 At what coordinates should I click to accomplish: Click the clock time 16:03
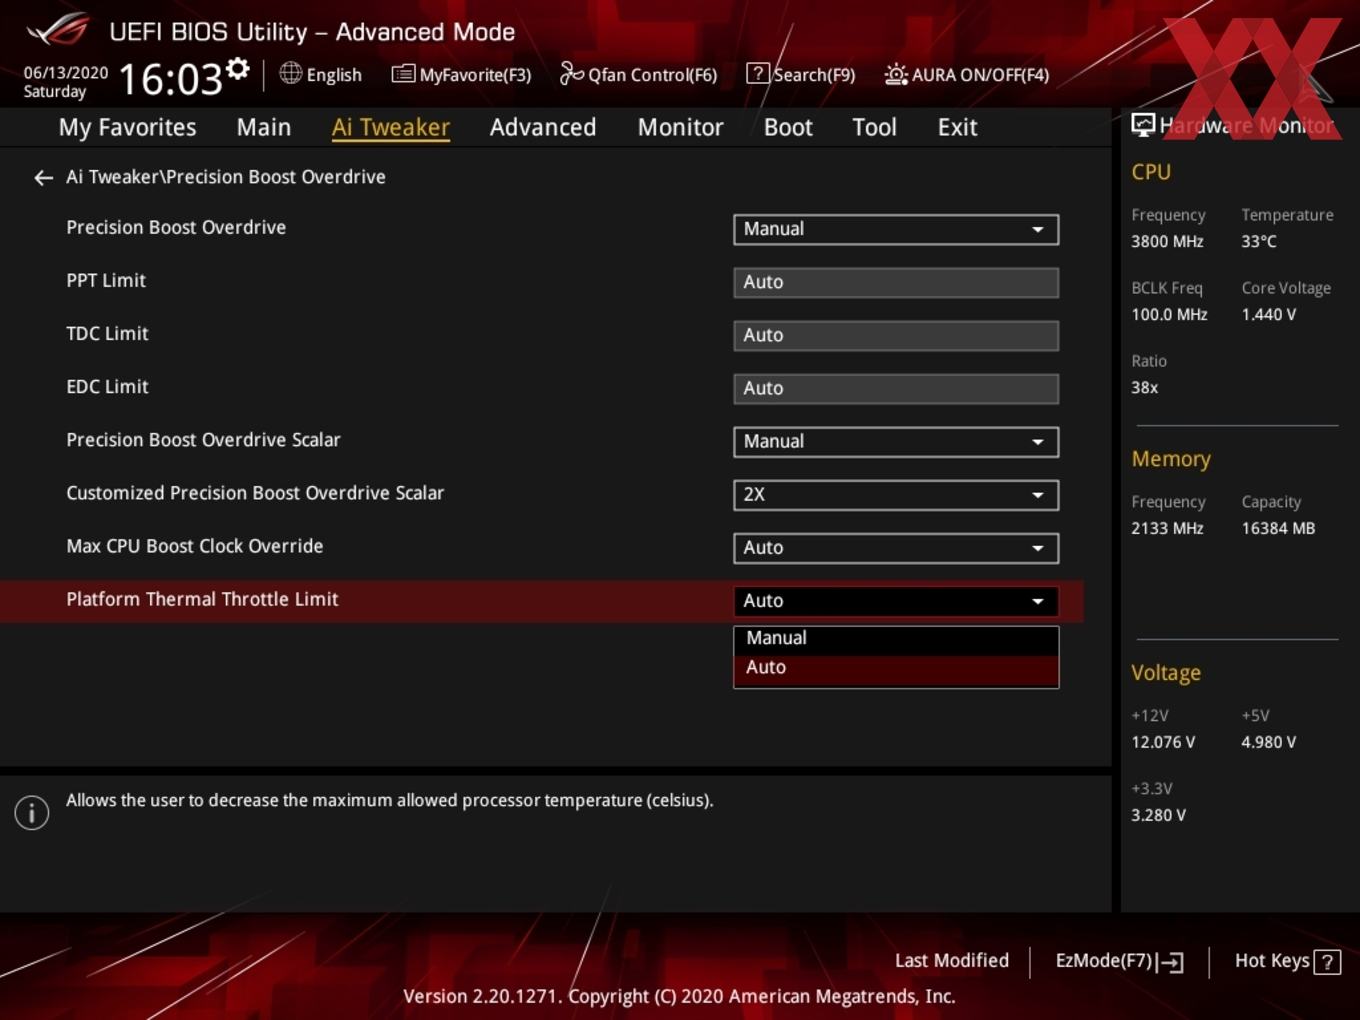pos(170,78)
